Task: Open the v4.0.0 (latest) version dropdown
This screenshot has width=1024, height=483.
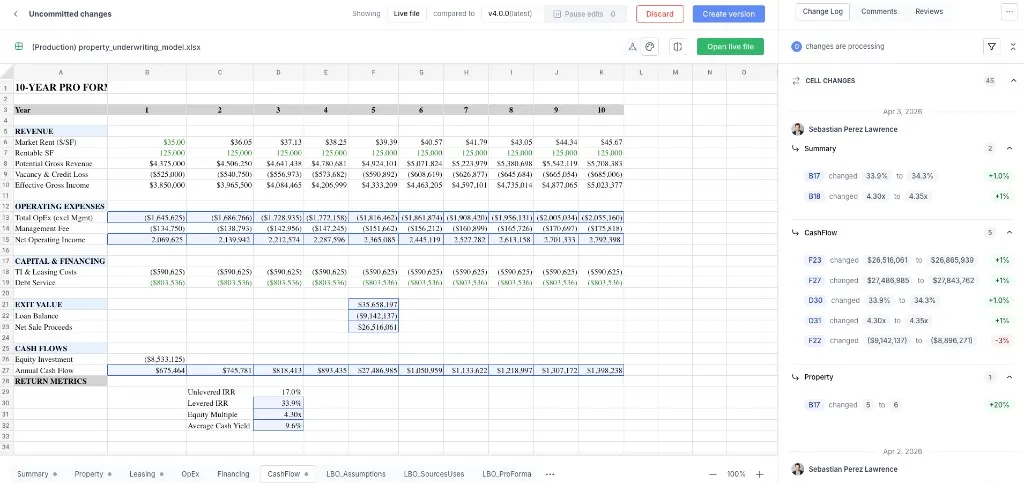Action: [x=511, y=14]
